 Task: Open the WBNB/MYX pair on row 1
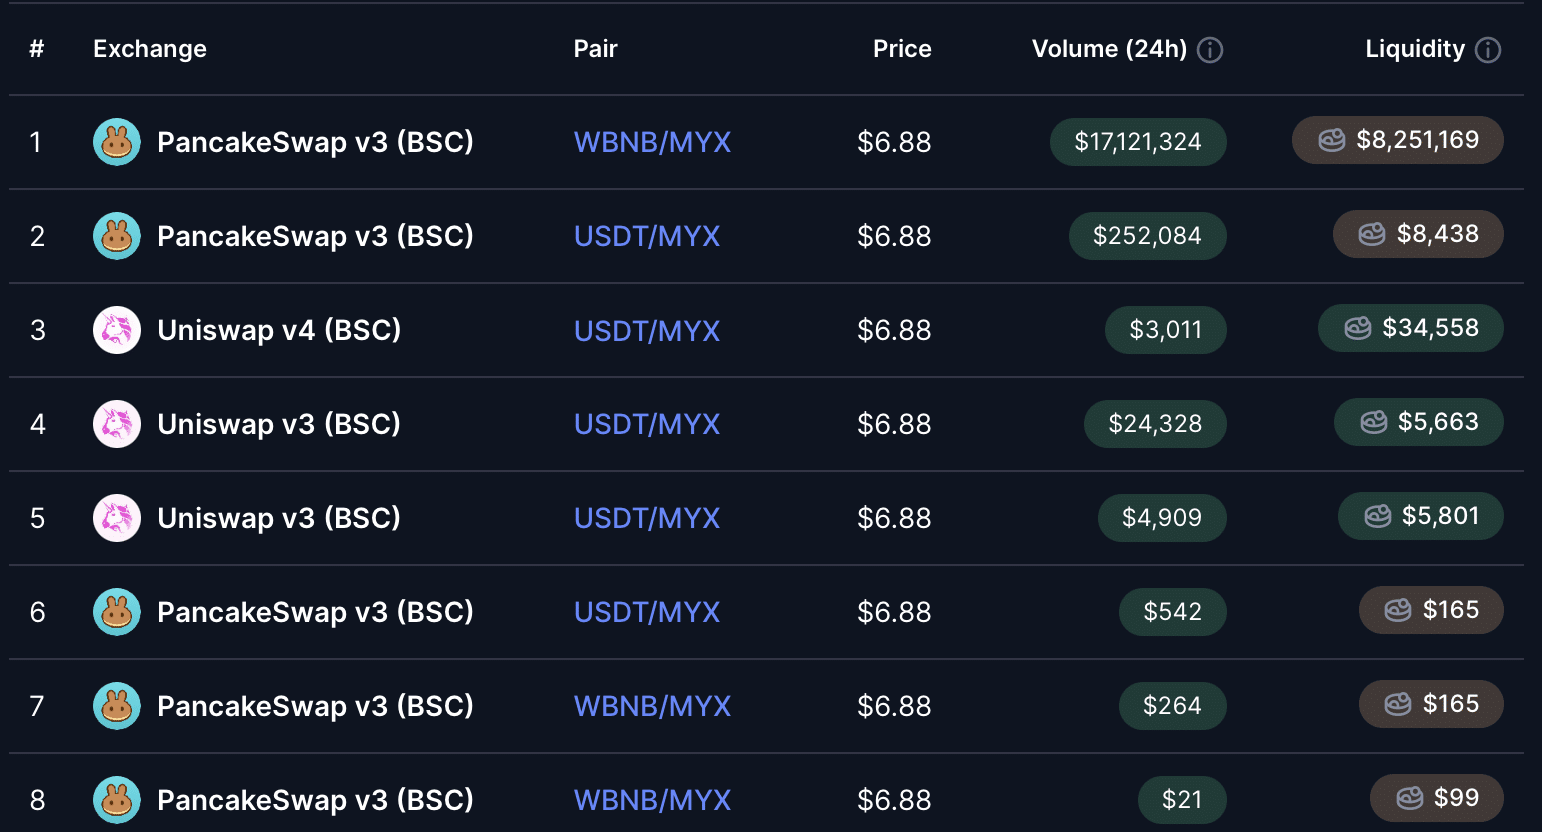[x=652, y=142]
